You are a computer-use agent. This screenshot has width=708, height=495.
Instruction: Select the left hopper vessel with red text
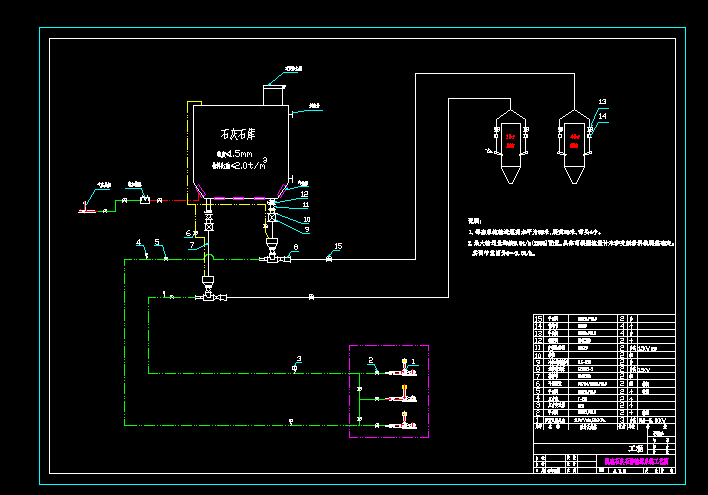click(x=511, y=147)
